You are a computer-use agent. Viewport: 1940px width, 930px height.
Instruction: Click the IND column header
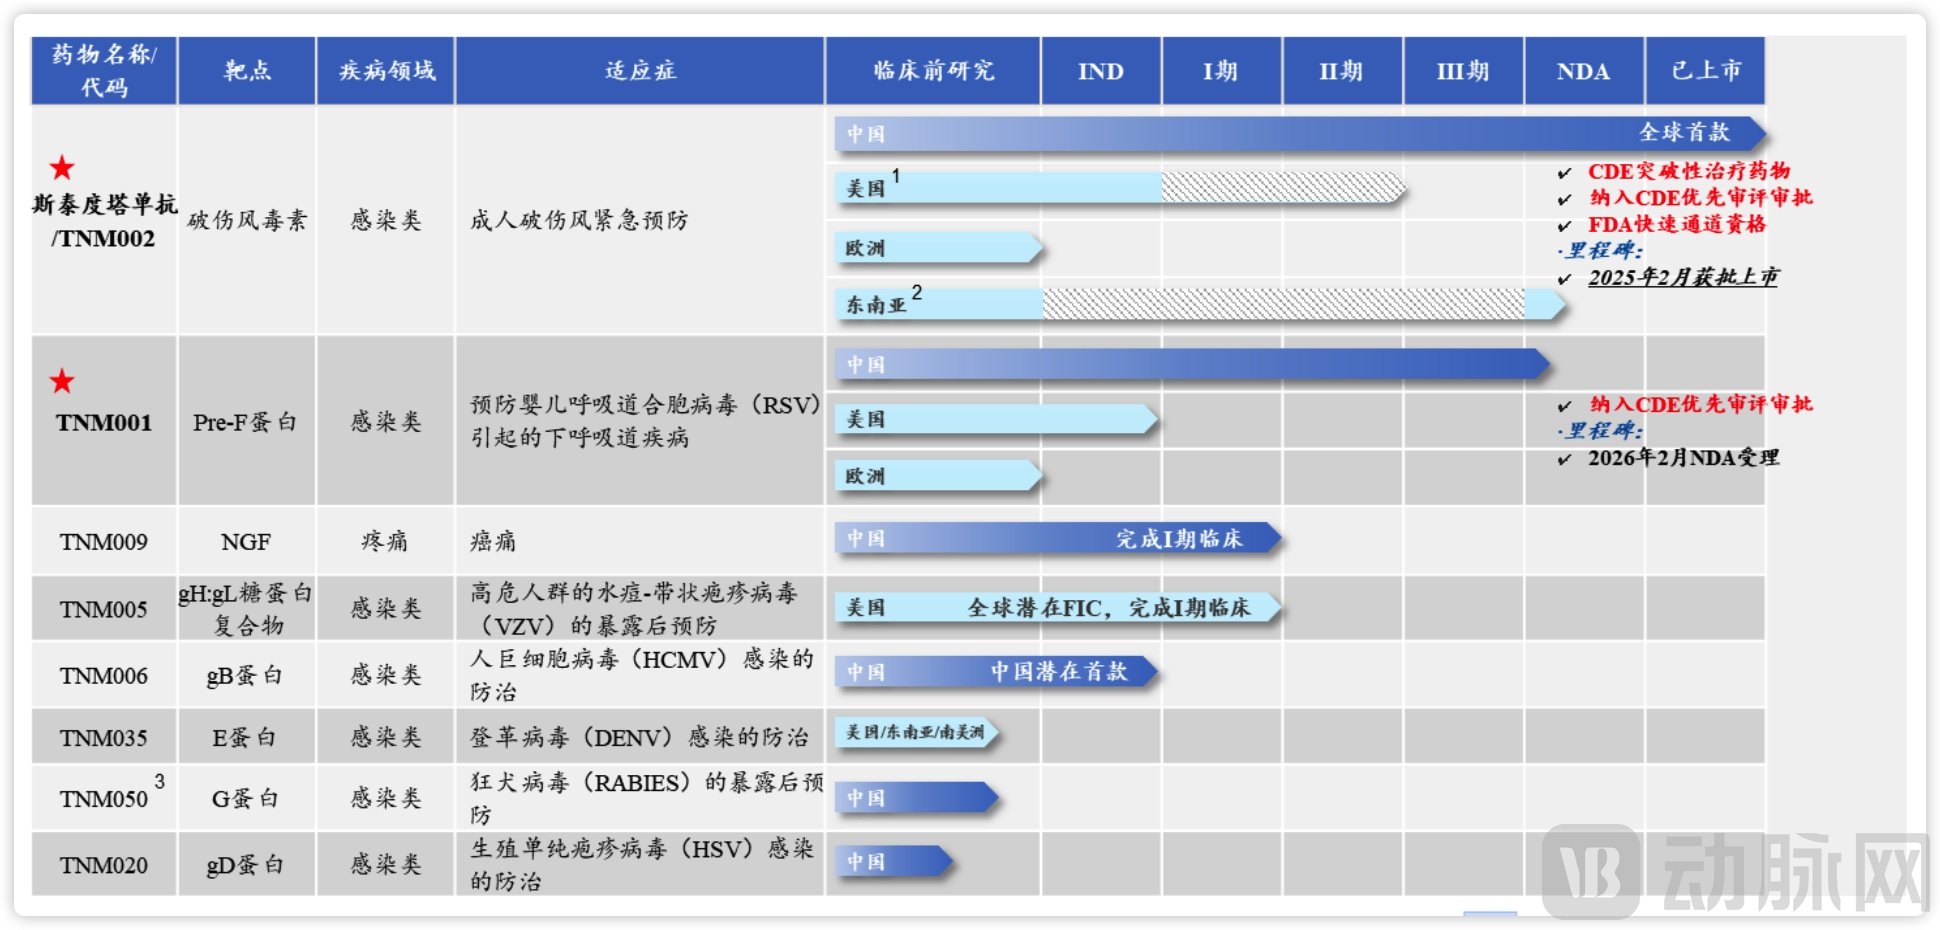coord(1101,71)
